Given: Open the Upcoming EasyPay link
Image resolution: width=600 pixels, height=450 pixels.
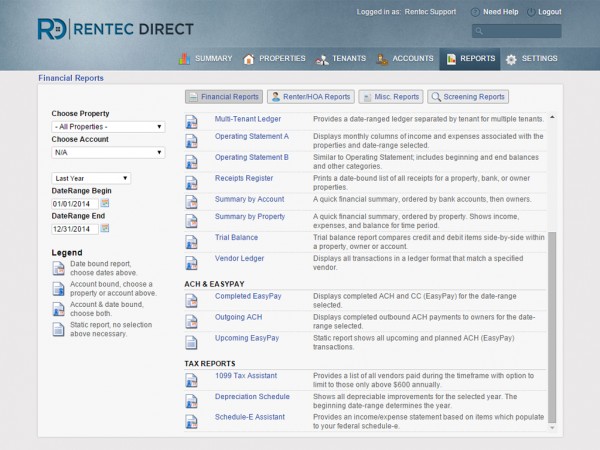Looking at the screenshot, I should click(247, 338).
